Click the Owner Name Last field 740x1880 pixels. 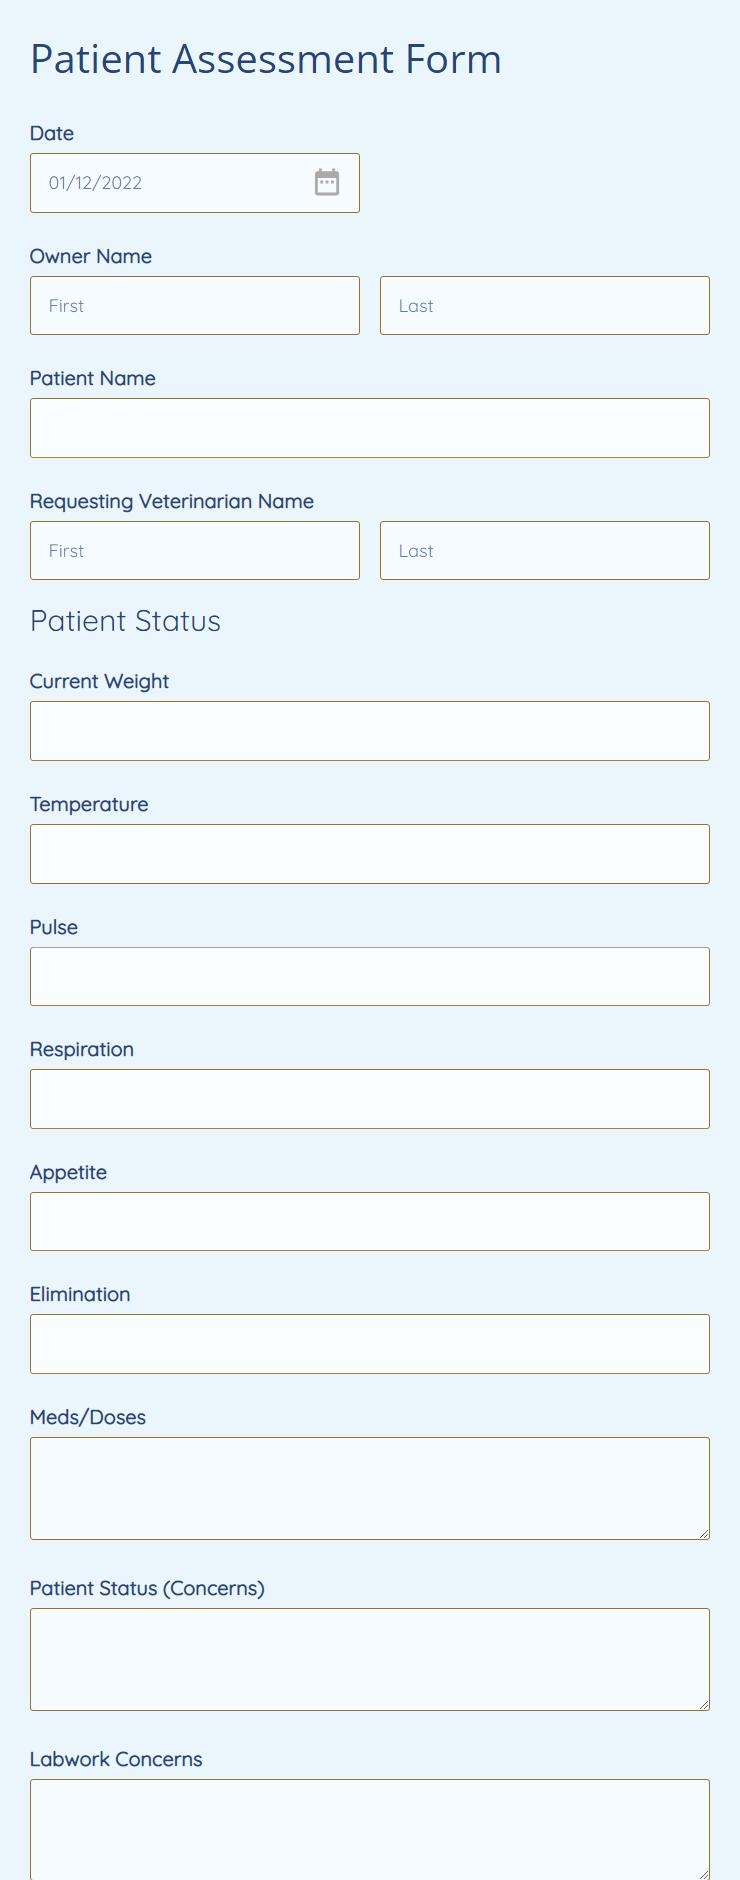tap(544, 305)
